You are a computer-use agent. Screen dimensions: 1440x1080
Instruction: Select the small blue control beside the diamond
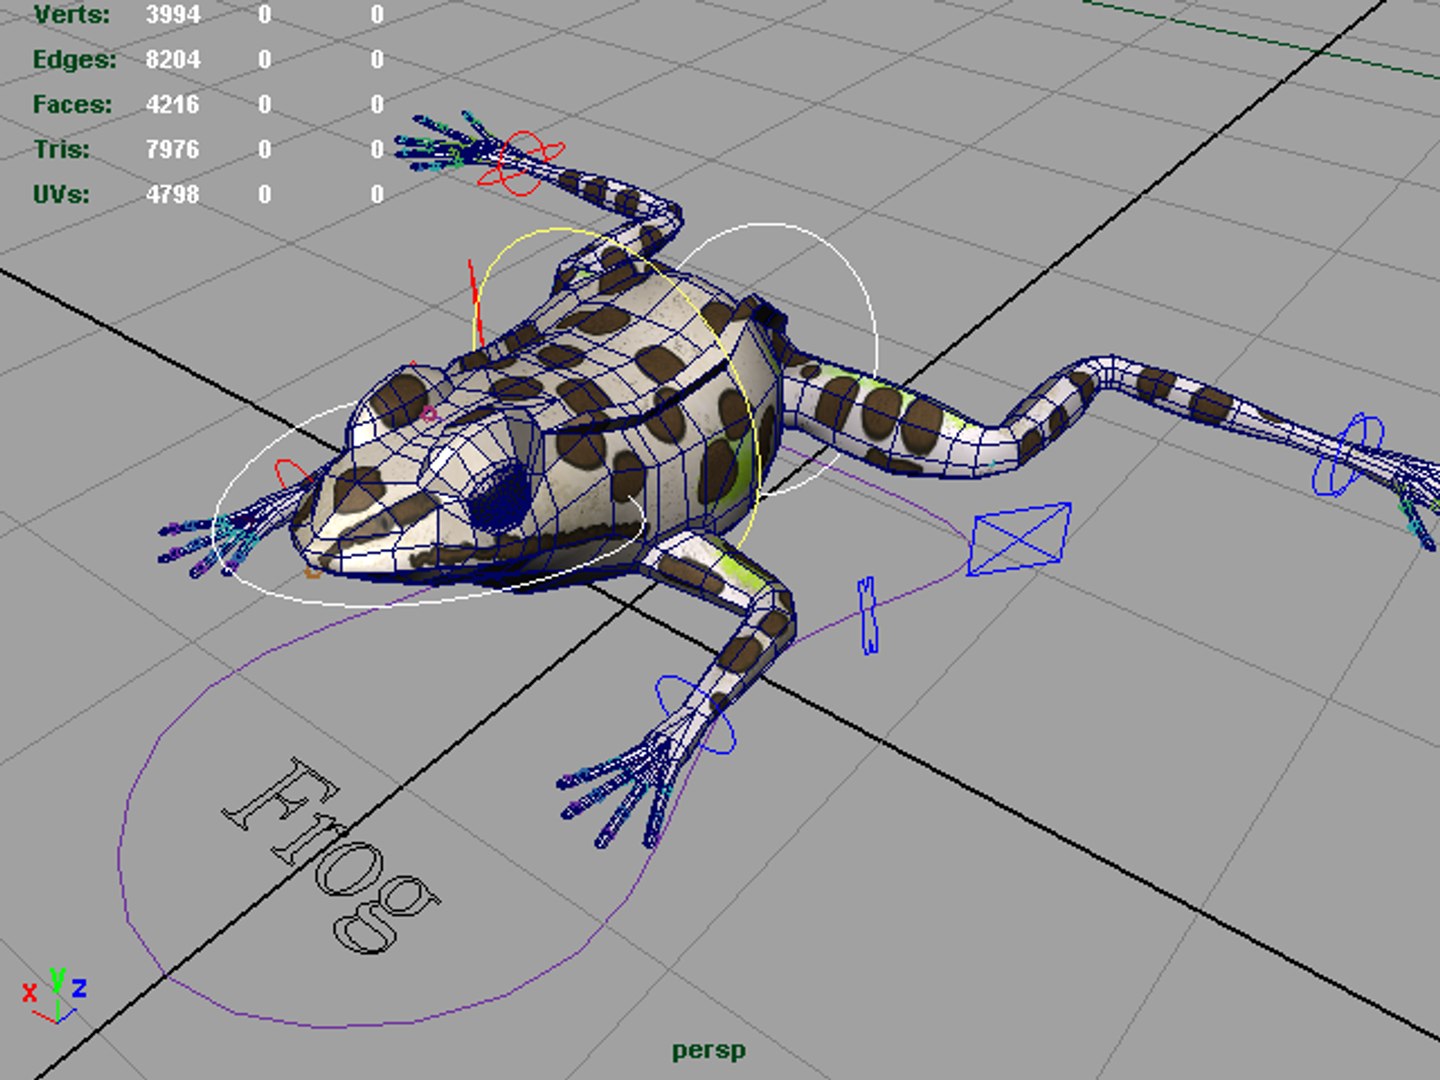pos(867,615)
